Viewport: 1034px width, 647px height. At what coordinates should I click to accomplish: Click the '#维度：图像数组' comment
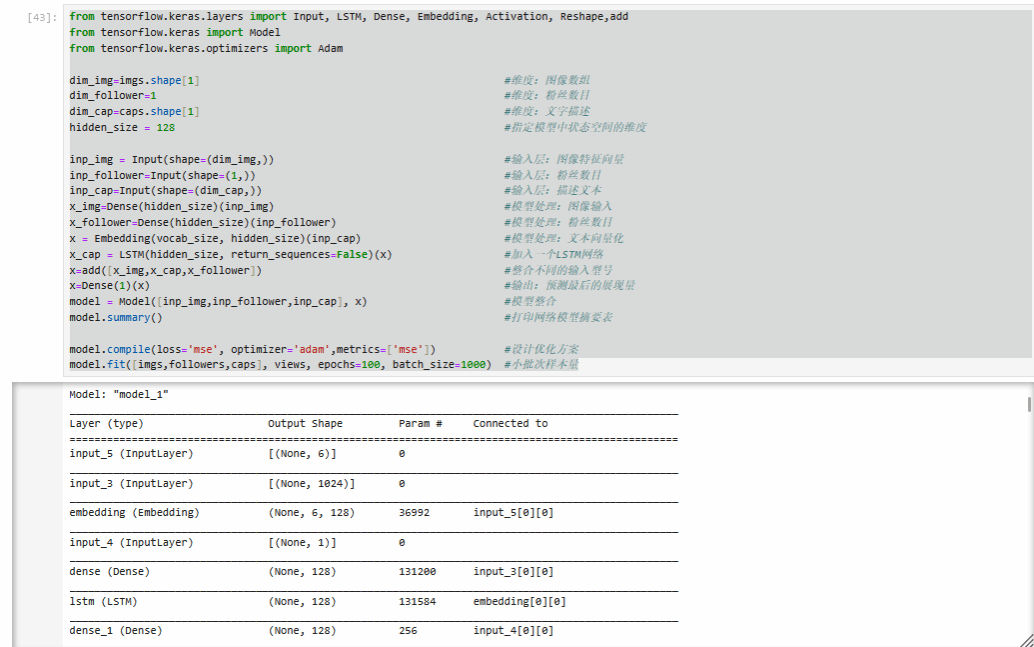point(547,80)
